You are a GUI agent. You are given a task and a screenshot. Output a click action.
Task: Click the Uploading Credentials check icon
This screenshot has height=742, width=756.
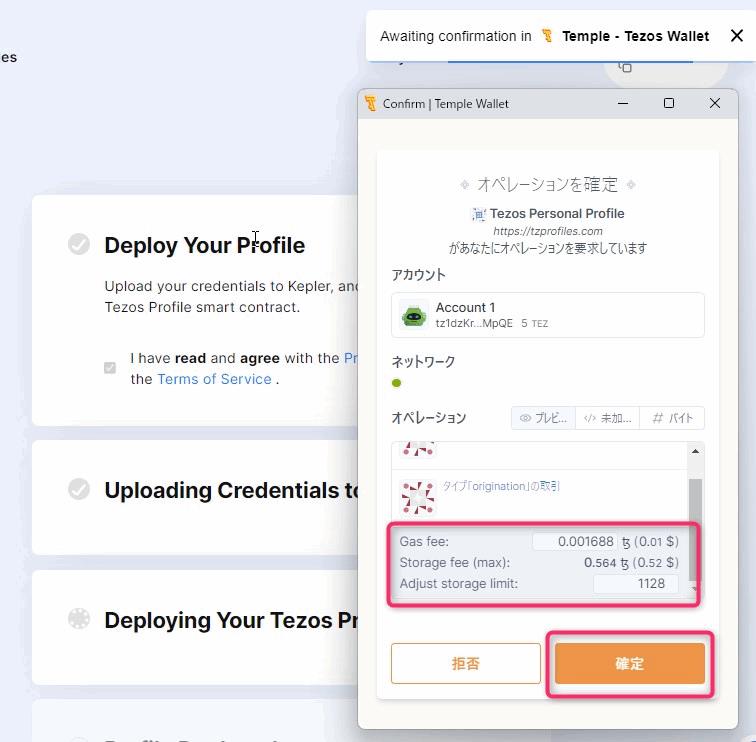point(79,489)
